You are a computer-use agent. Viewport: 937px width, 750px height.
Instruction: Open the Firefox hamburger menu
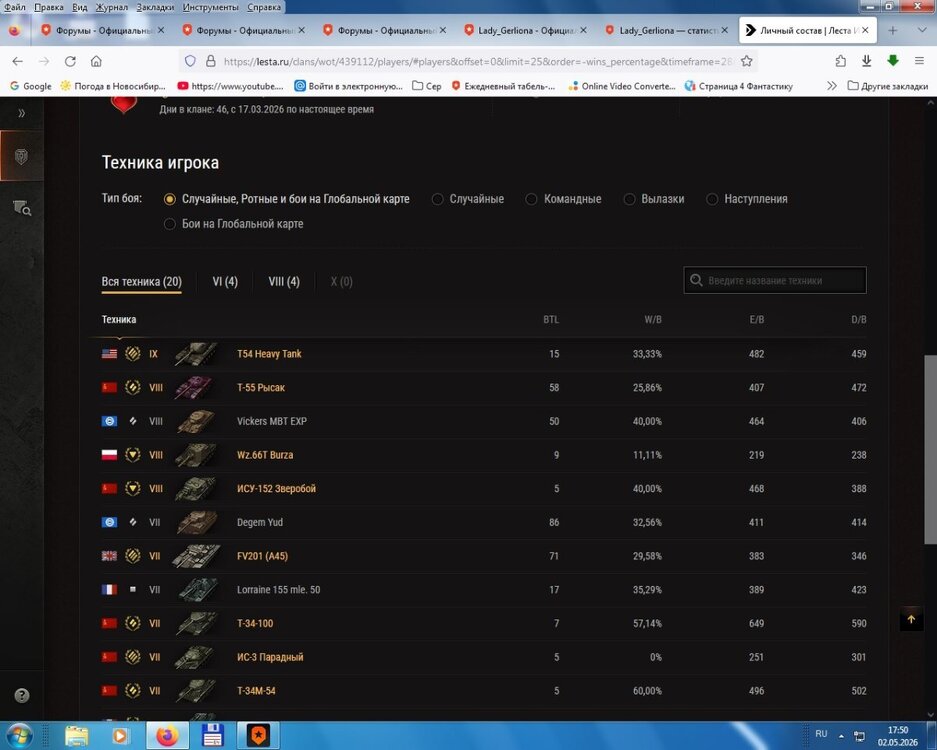tap(920, 61)
